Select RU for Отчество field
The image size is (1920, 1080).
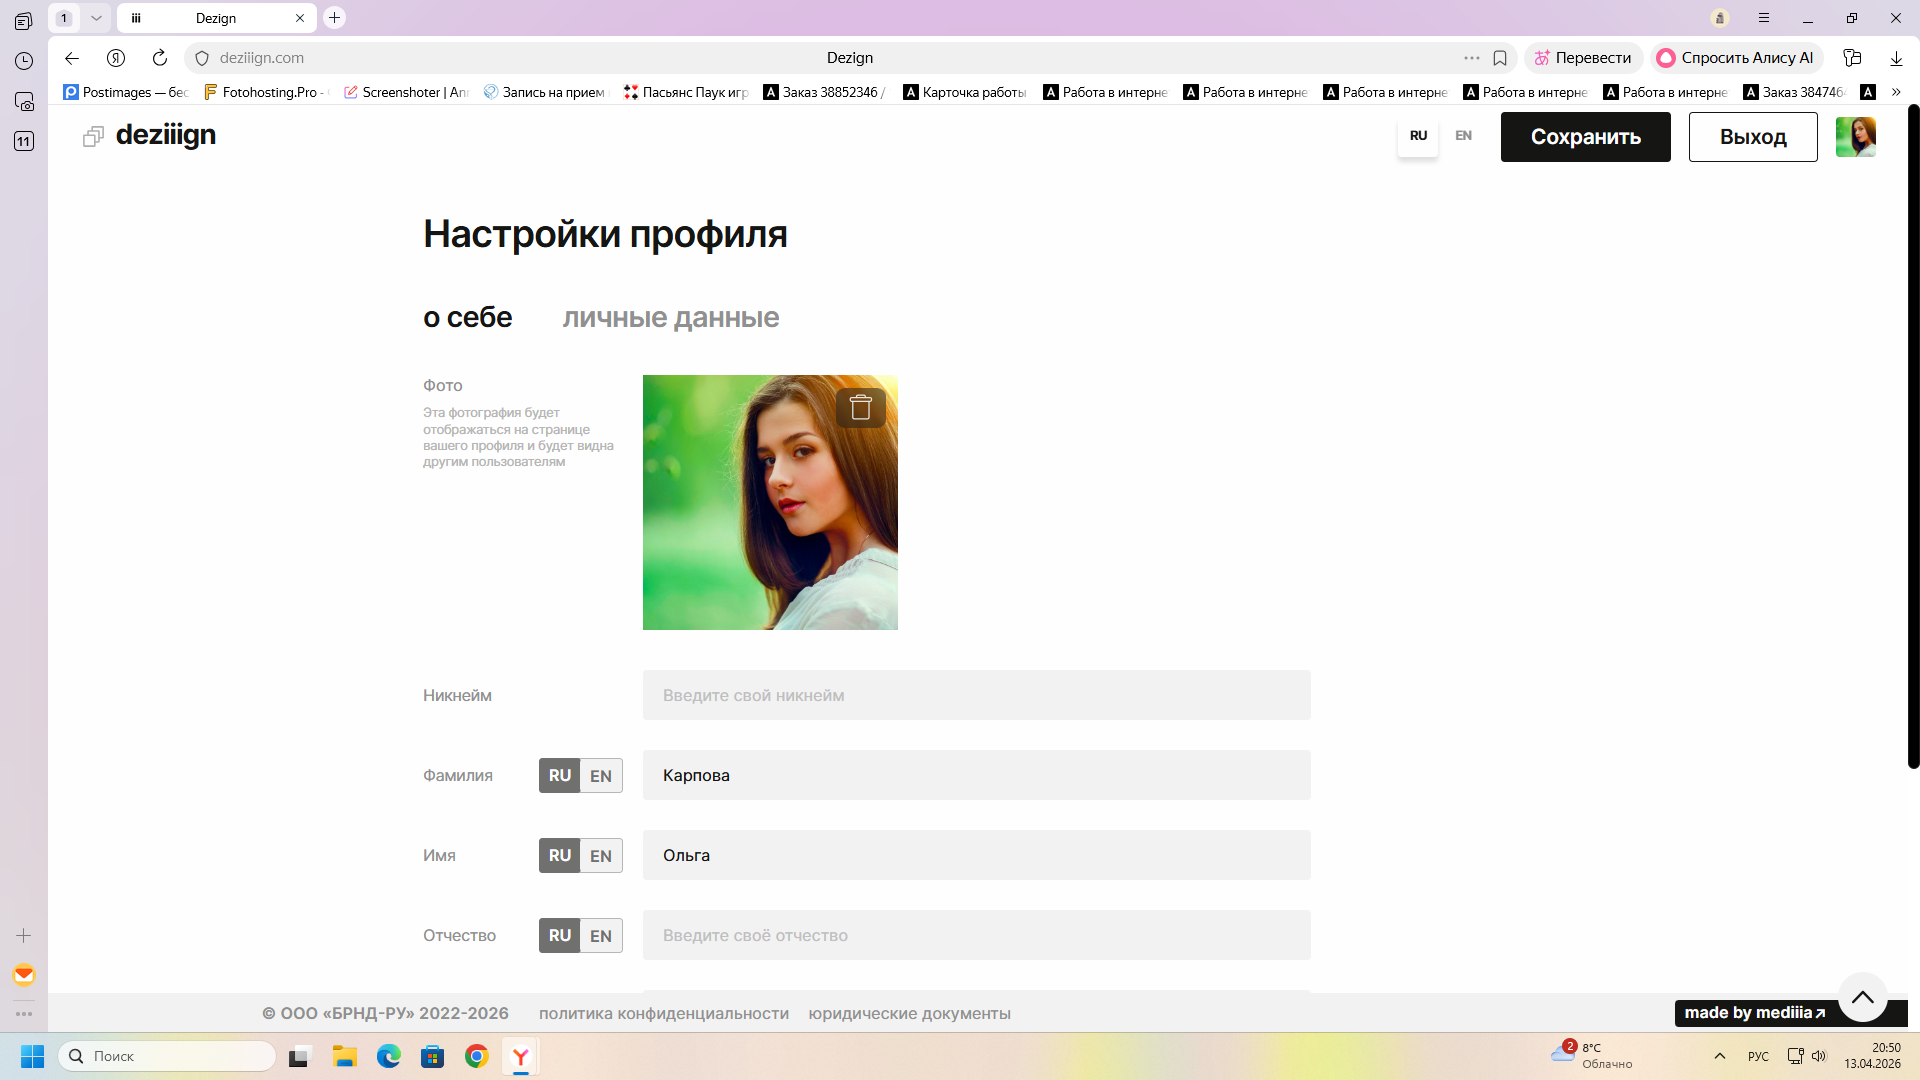pyautogui.click(x=560, y=936)
